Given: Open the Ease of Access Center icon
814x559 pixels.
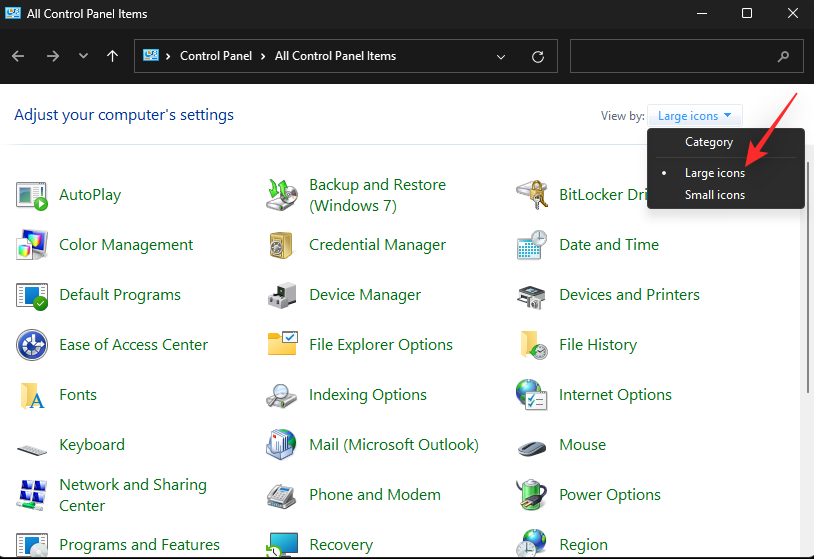Looking at the screenshot, I should coord(32,345).
